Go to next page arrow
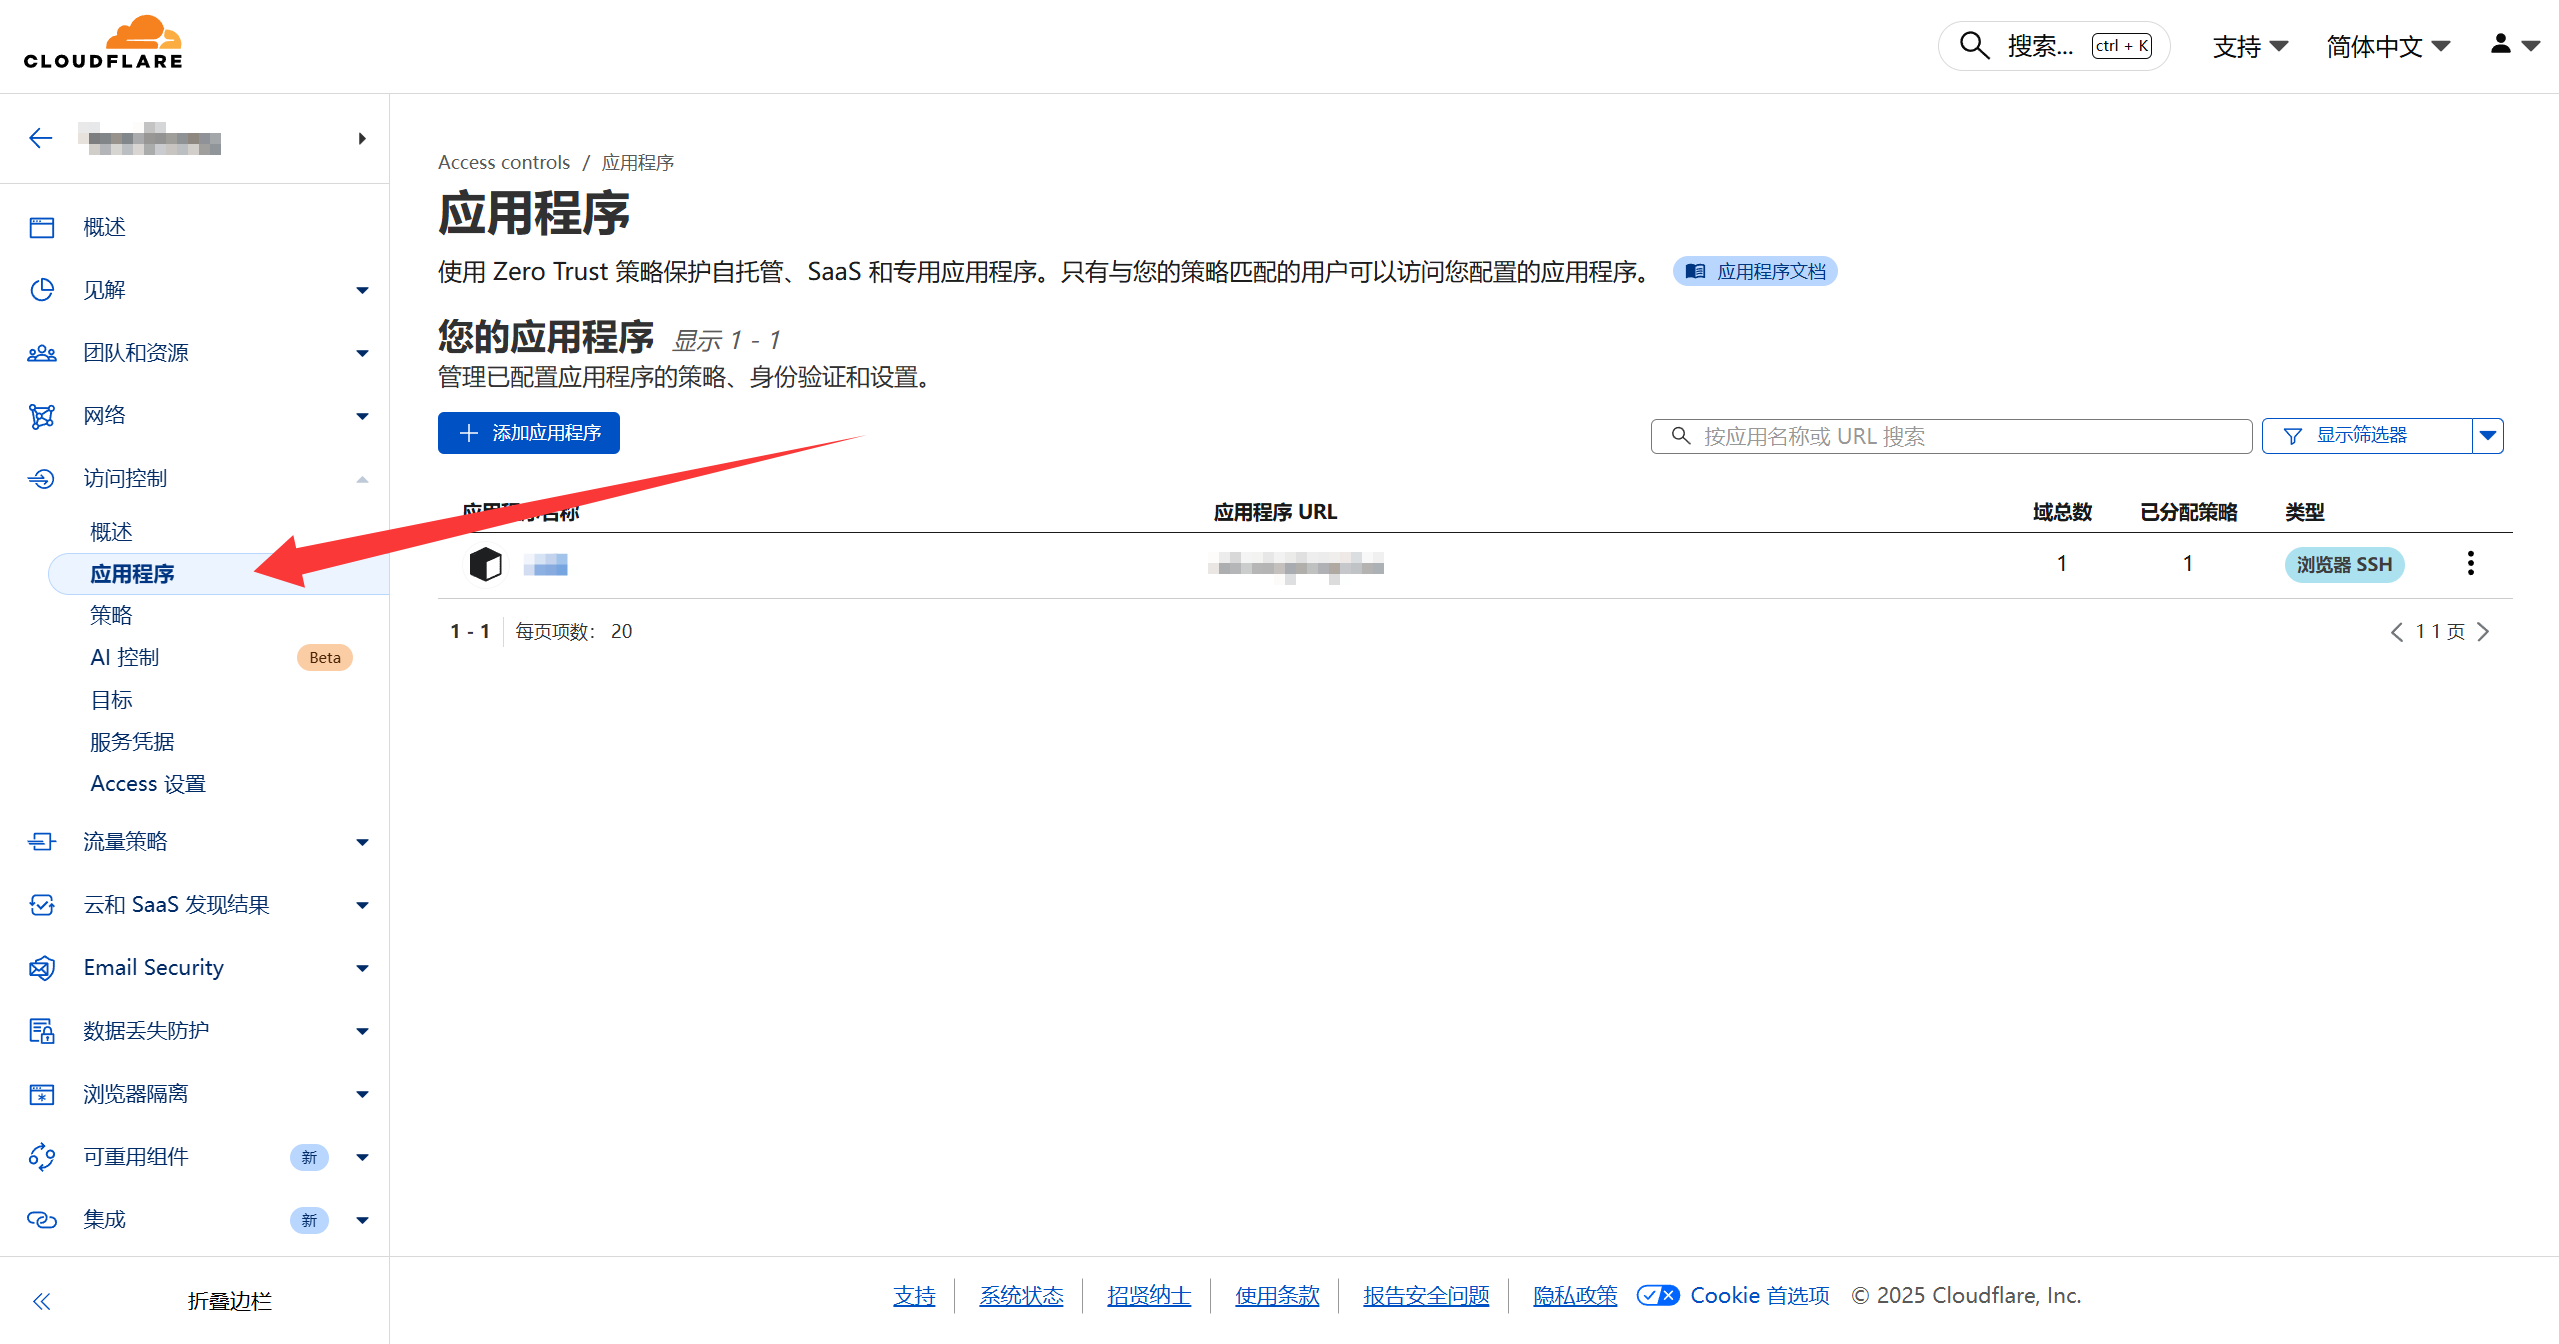 tap(2483, 632)
